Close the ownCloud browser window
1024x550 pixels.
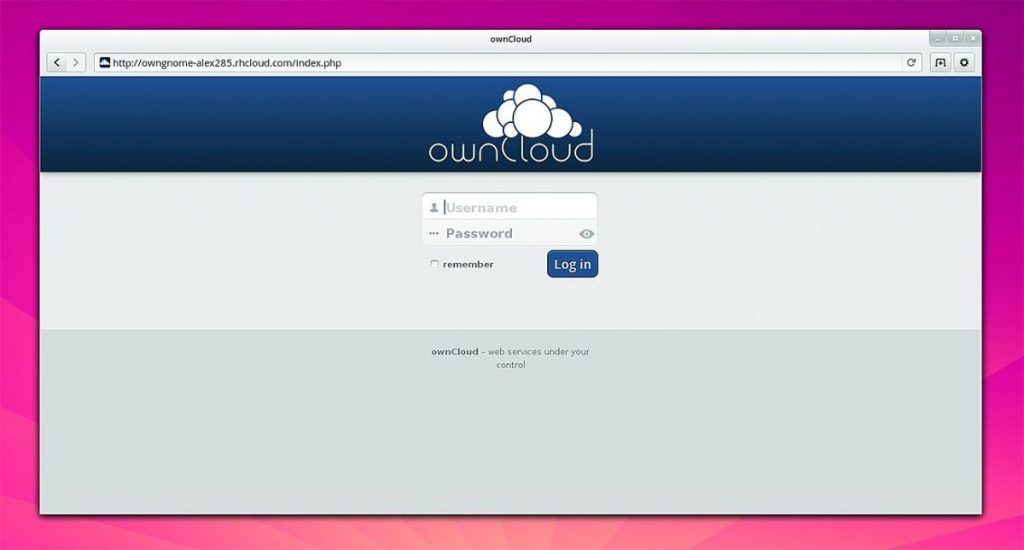972,39
